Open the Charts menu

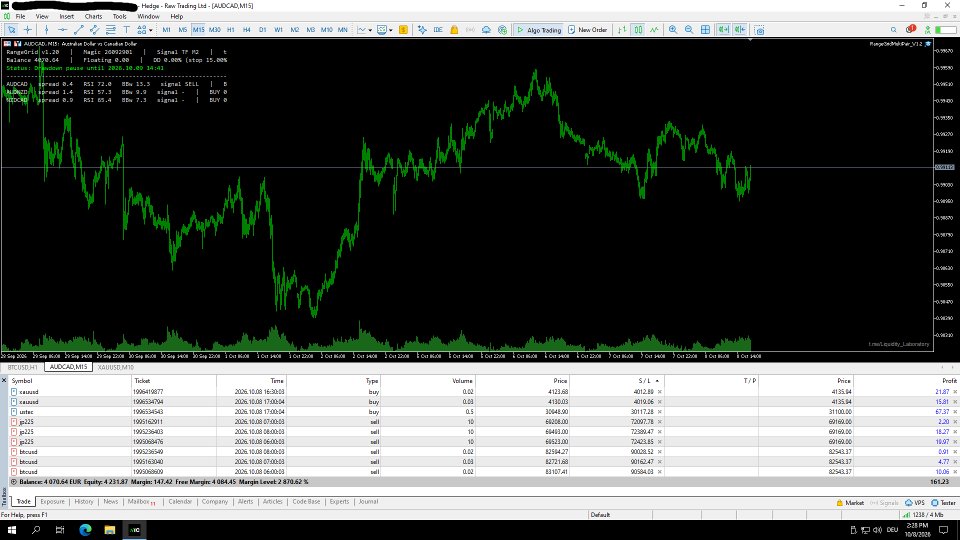coord(93,17)
